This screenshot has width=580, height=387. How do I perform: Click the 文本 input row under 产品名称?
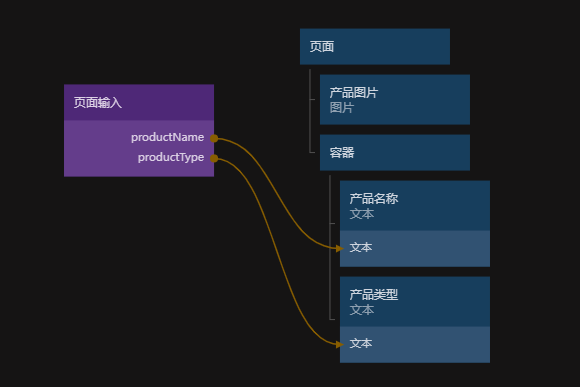click(x=415, y=248)
